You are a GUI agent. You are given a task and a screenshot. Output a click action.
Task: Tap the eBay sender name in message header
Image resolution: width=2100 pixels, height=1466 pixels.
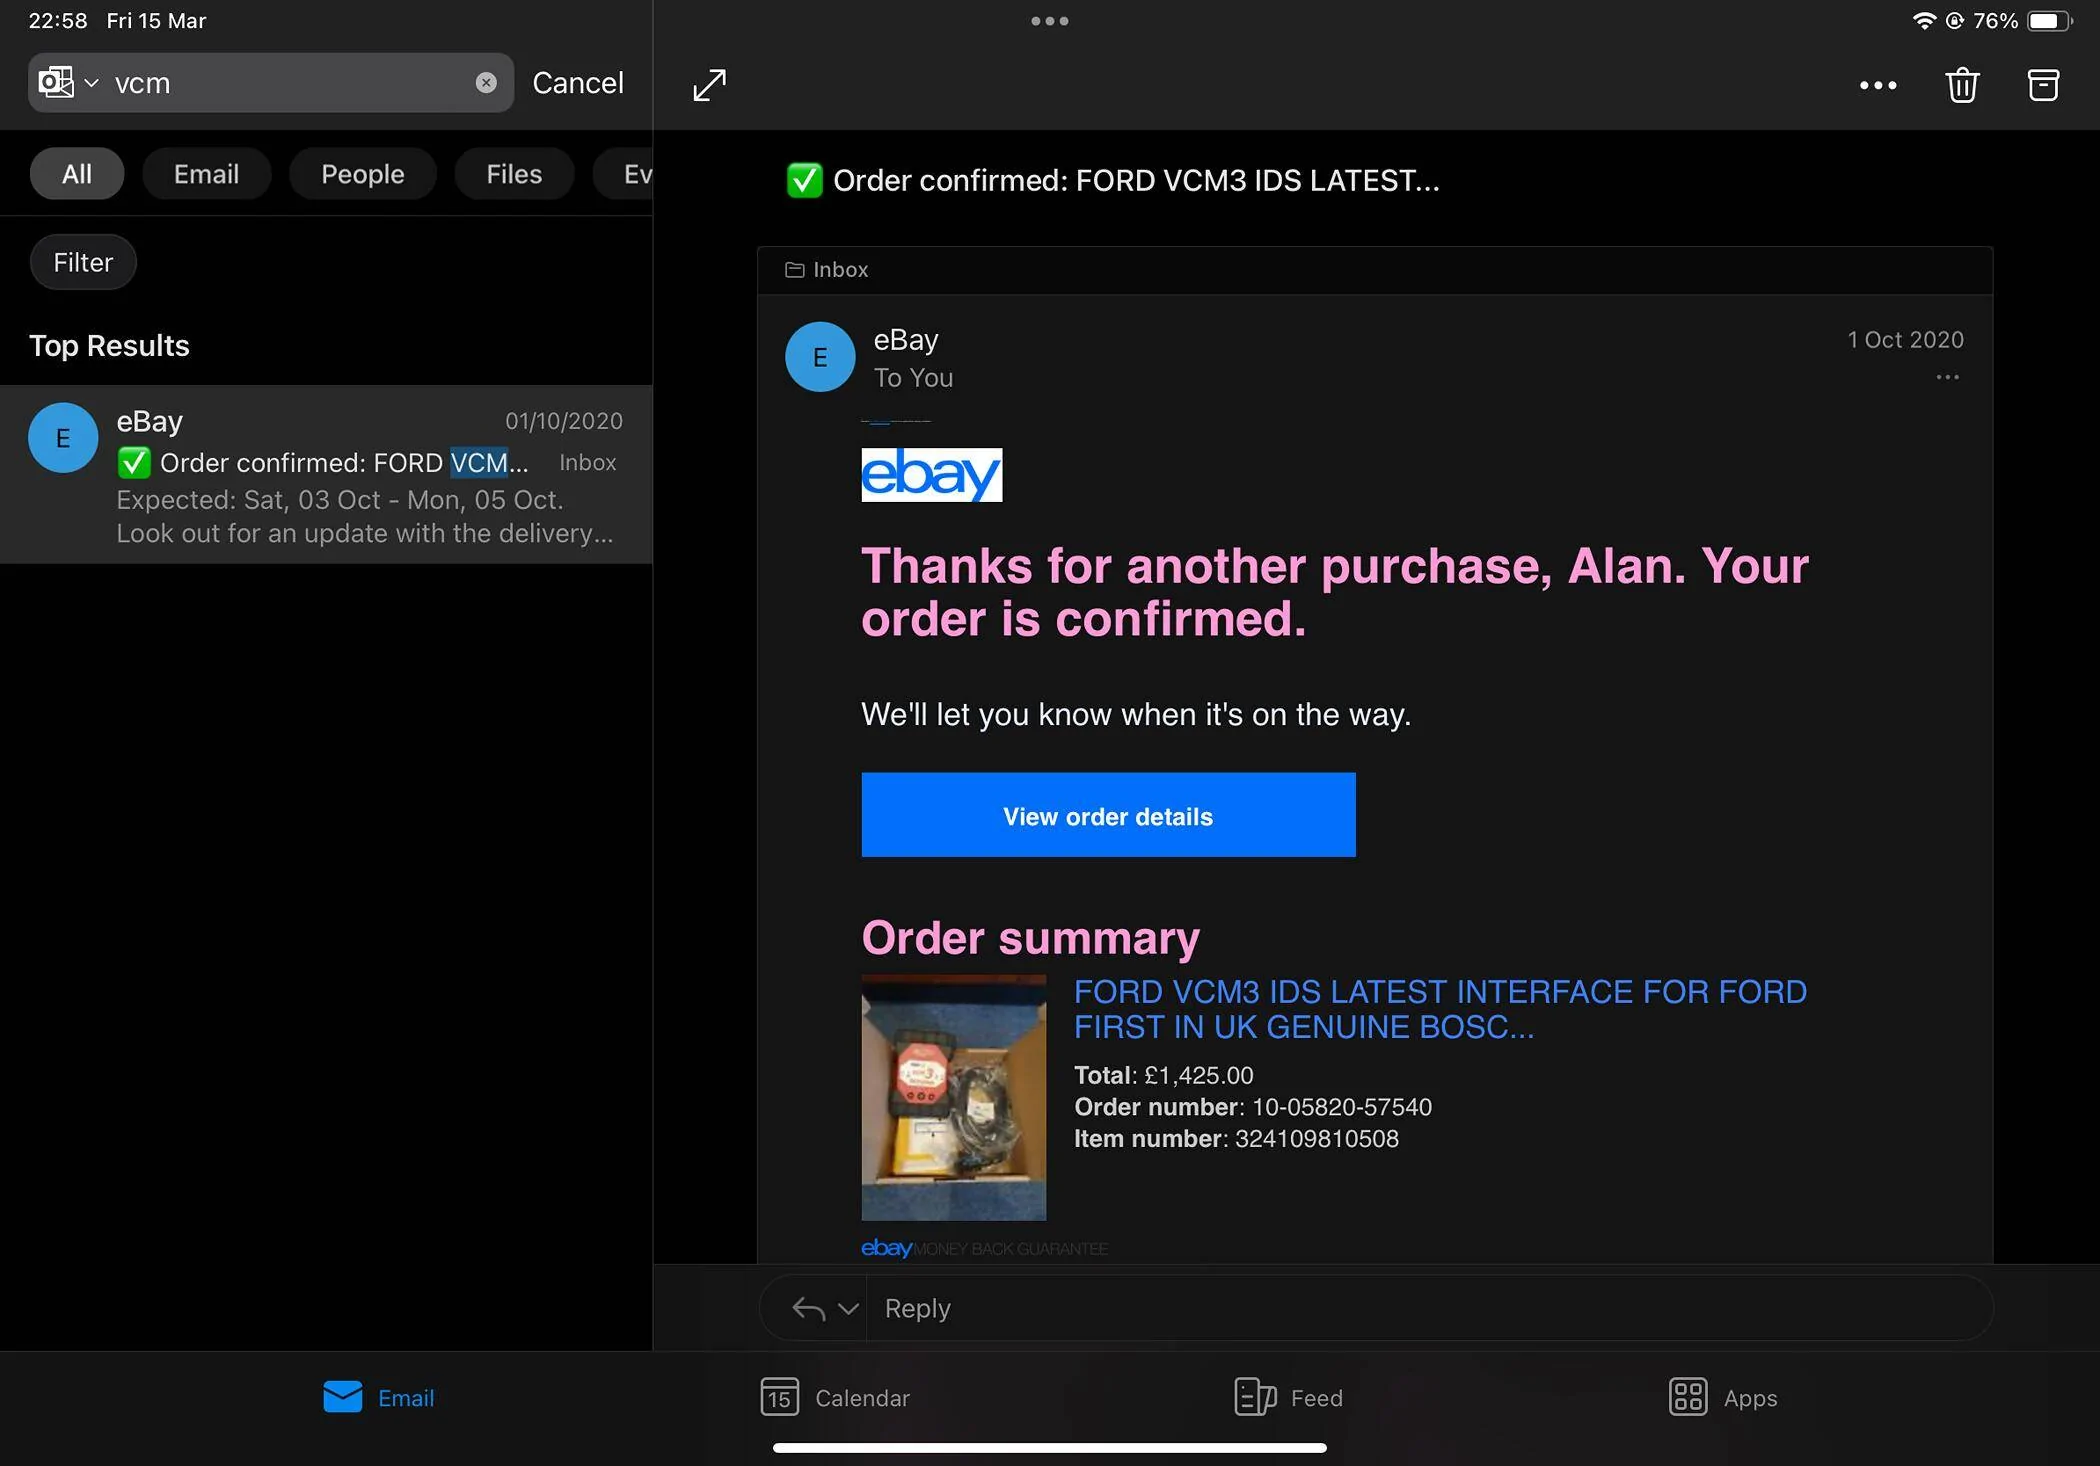[x=906, y=340]
